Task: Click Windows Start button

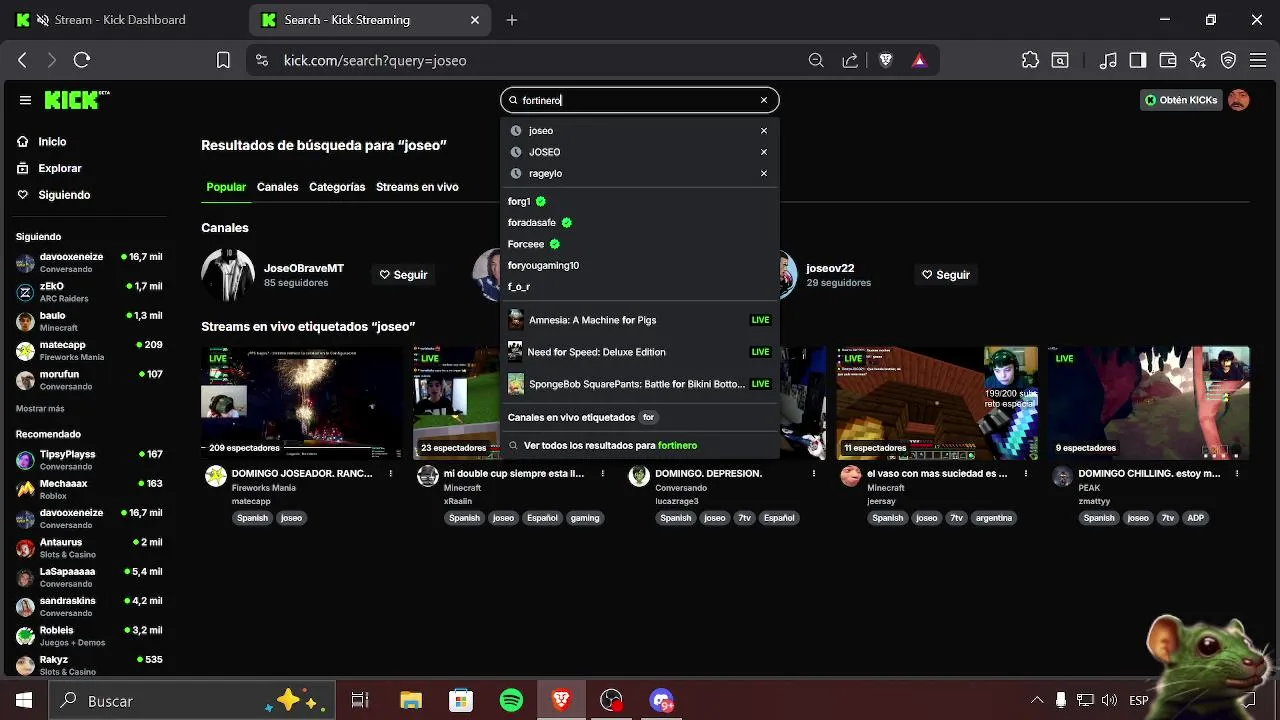Action: (24, 701)
